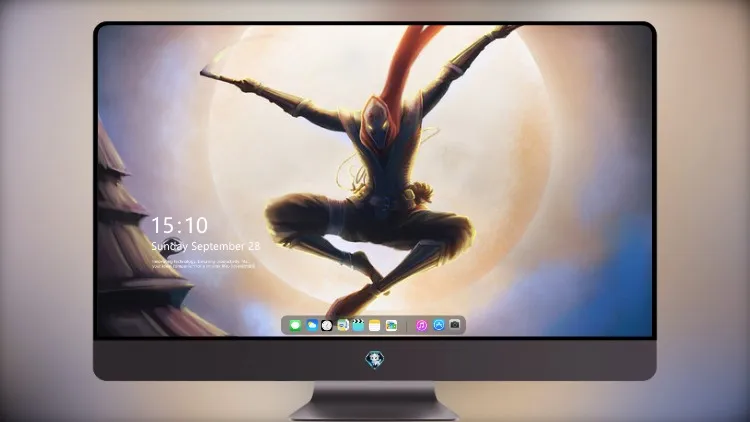Screen dimensions: 750x422
Task: Click the ninja character's hooded mask
Action: [379, 122]
